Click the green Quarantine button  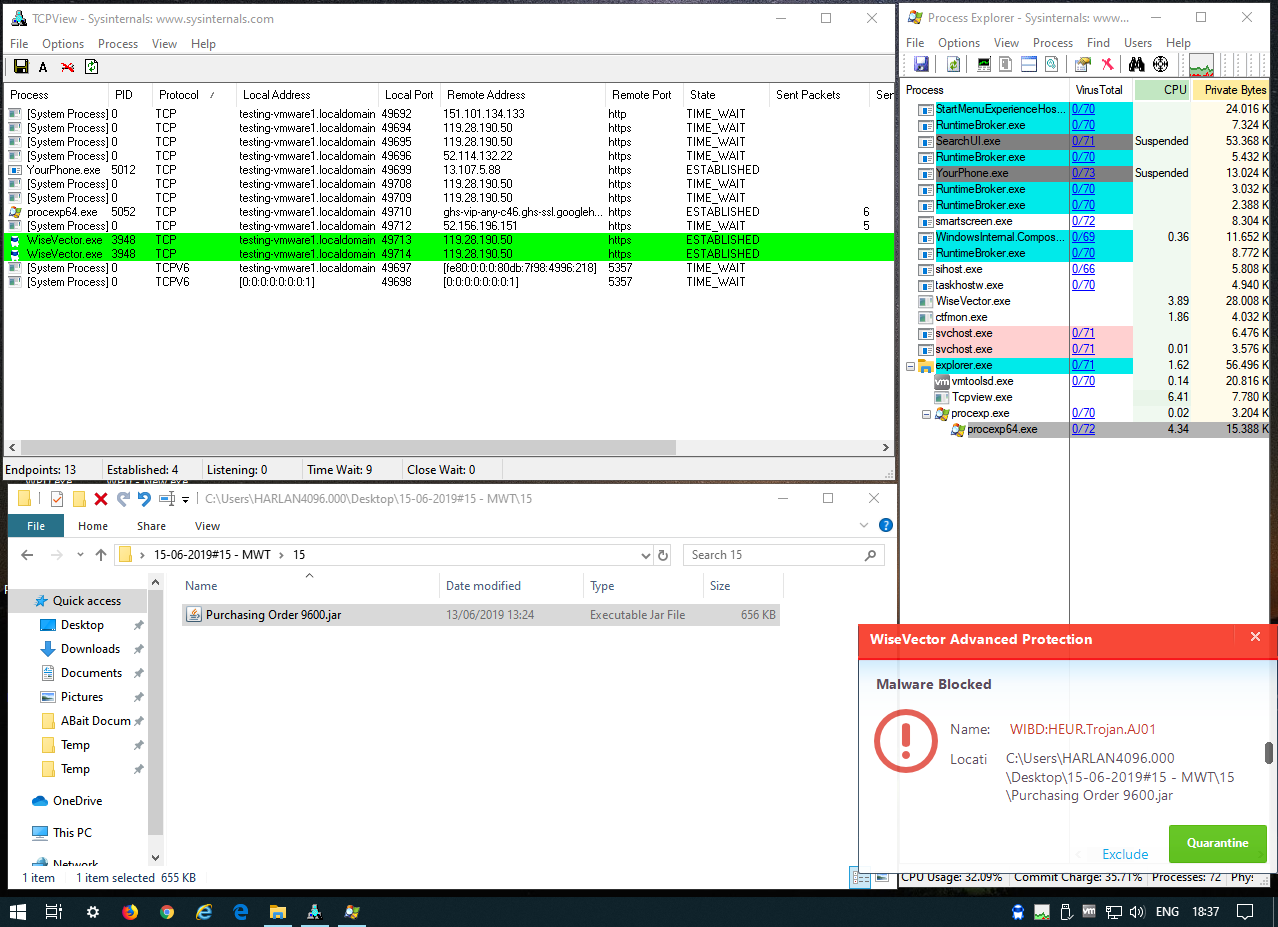point(1217,843)
